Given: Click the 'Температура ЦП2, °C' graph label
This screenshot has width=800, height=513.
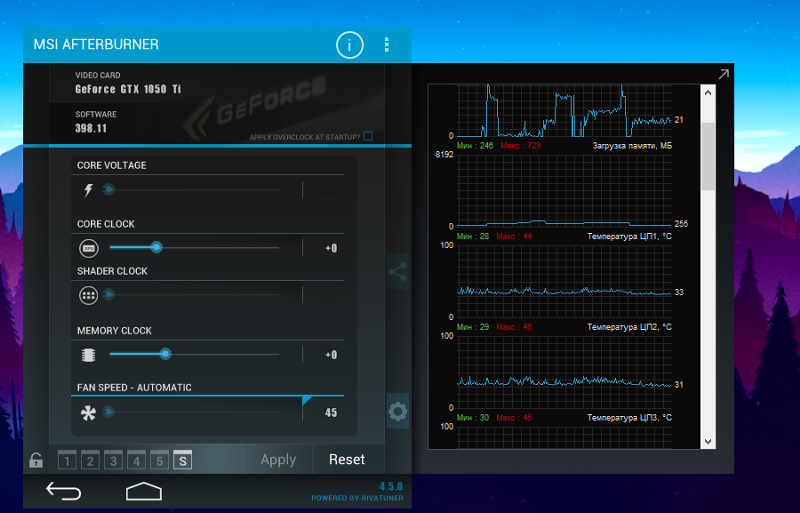Looking at the screenshot, I should 630,327.
